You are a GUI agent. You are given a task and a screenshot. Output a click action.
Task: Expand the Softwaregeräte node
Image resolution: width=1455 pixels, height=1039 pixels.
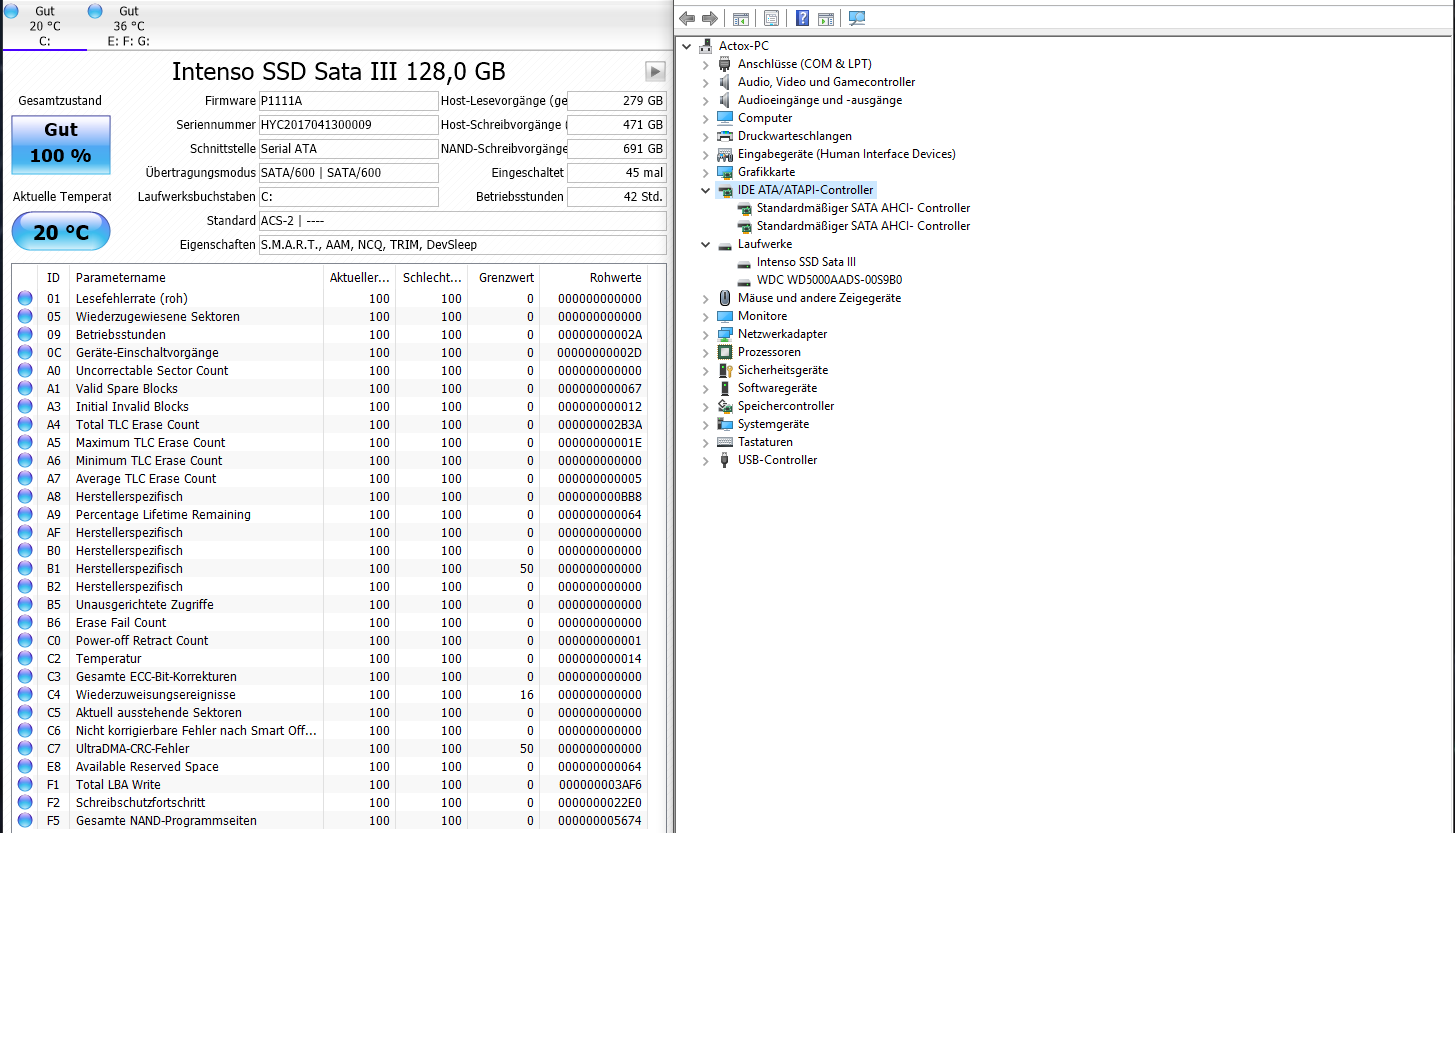705,388
